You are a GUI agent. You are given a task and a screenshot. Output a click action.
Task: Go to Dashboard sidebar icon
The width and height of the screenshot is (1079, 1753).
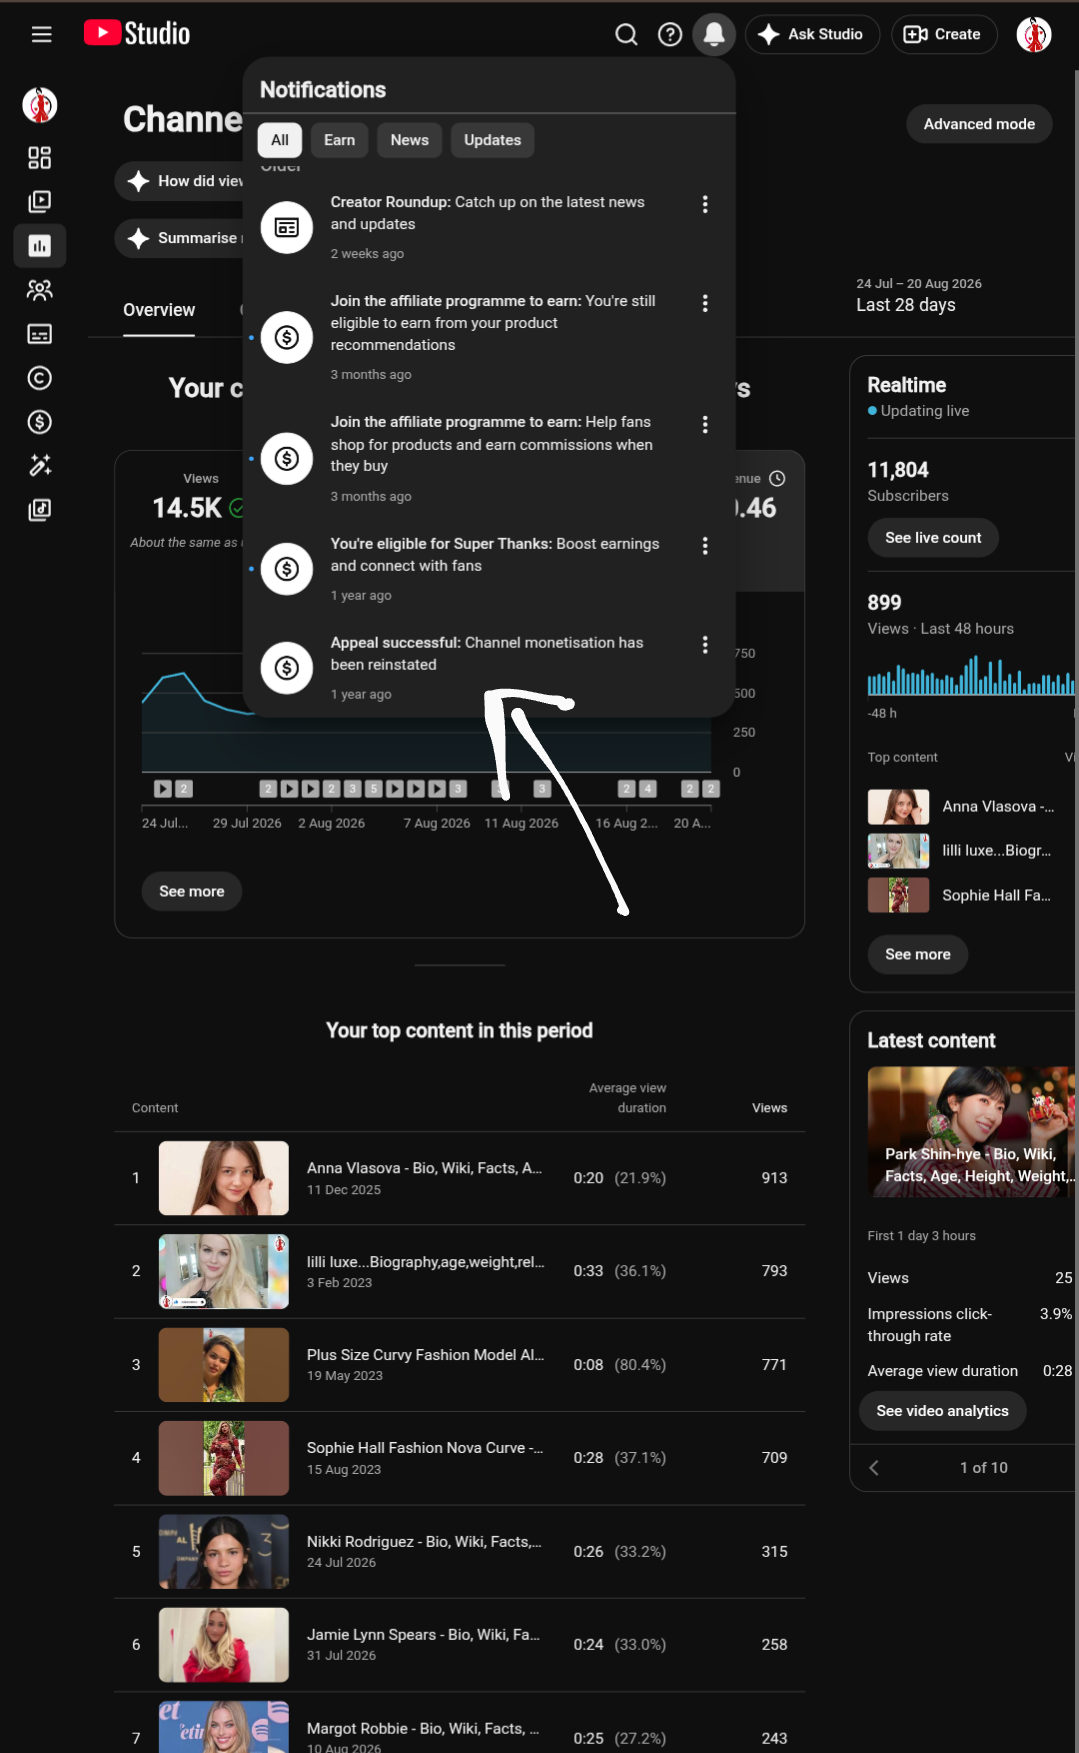point(40,158)
